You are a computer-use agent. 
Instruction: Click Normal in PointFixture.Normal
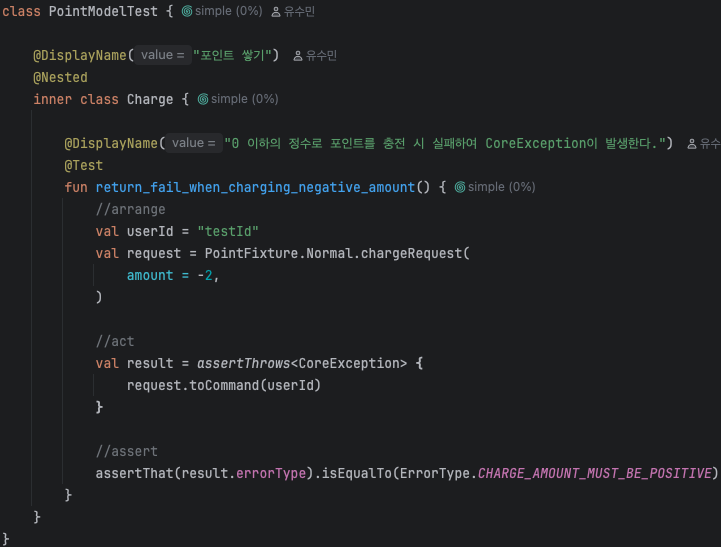click(329, 253)
